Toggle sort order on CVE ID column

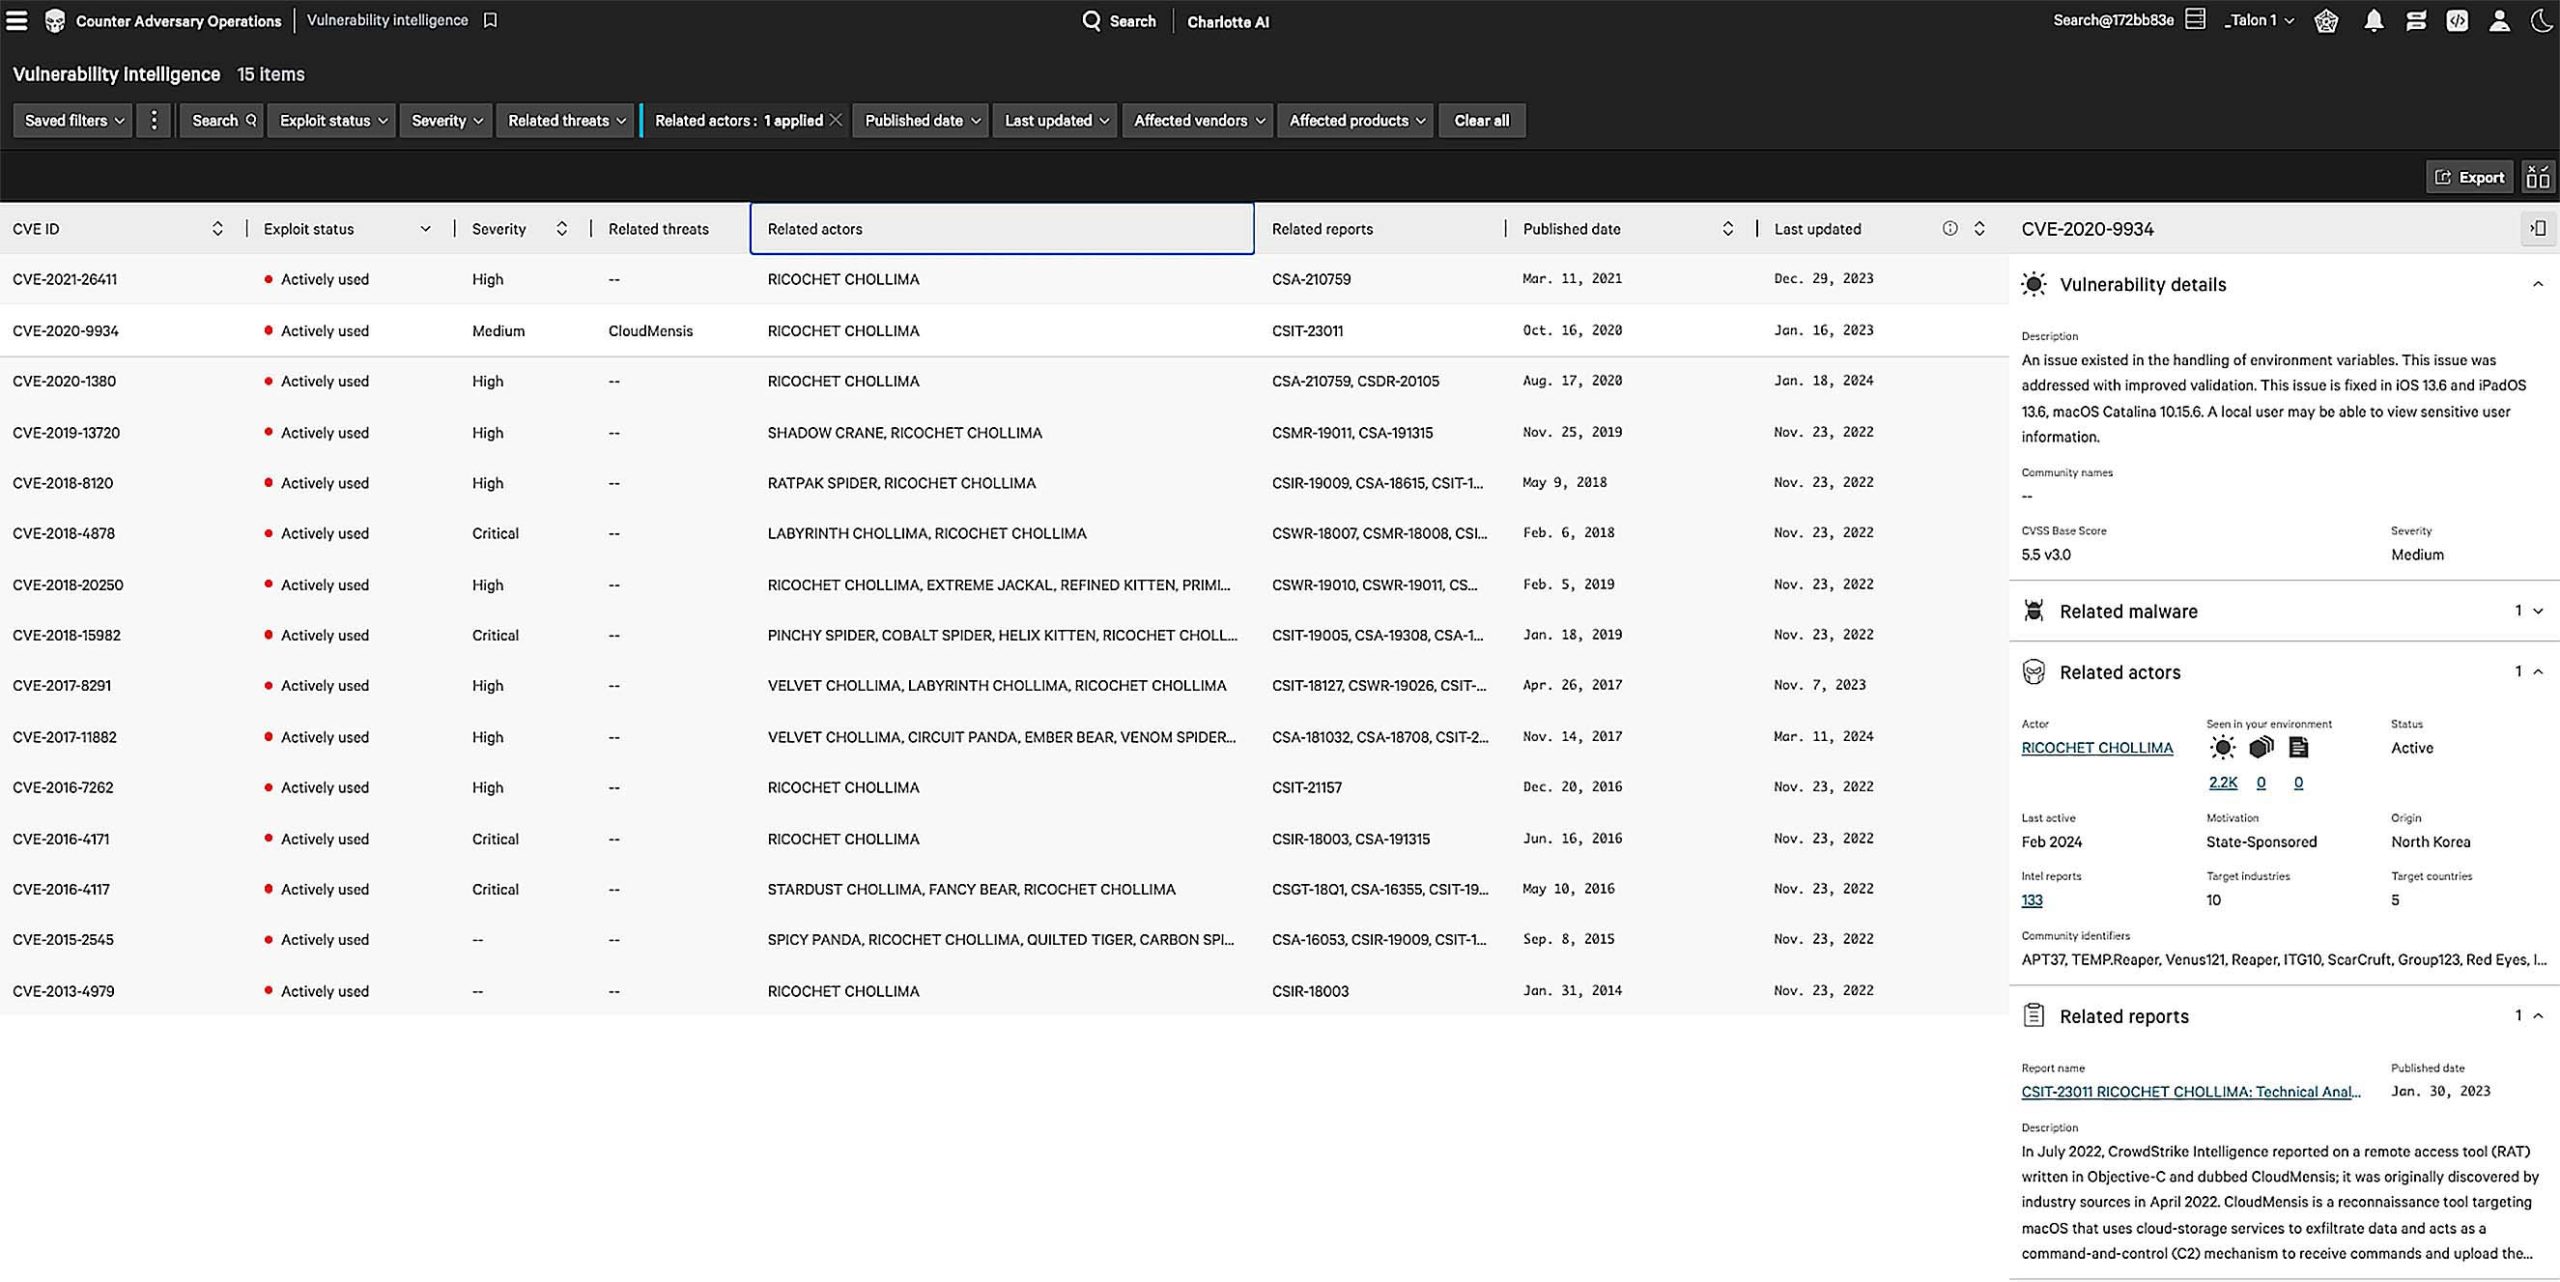[x=217, y=229]
